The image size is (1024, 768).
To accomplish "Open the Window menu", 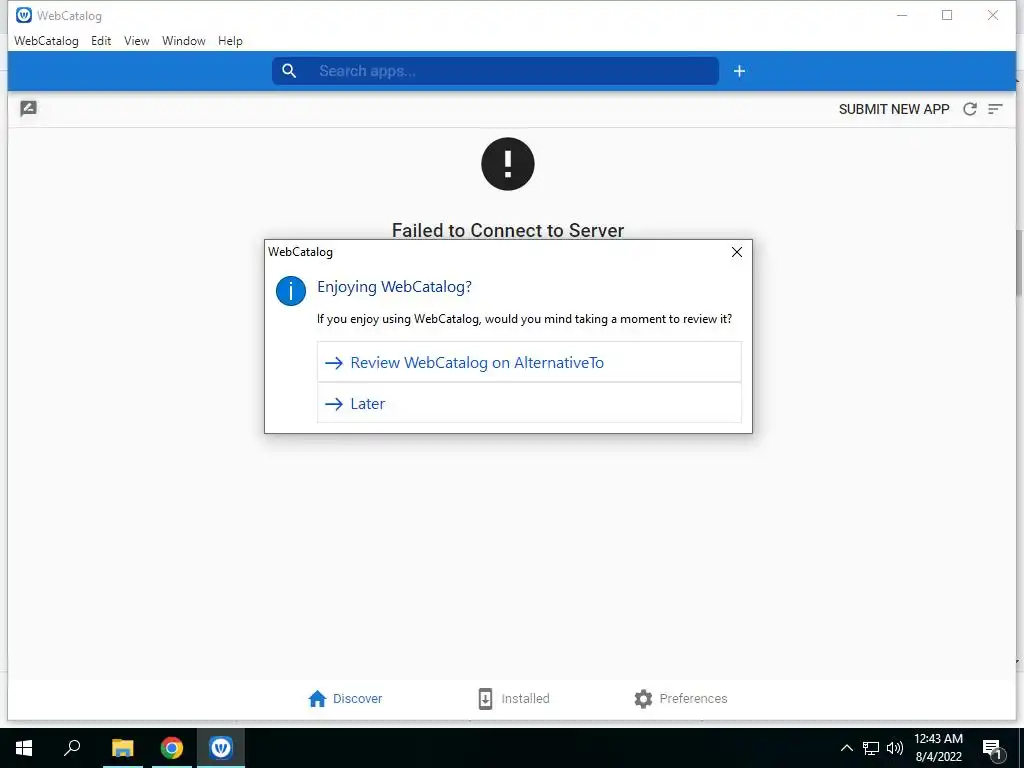I will 184,40.
